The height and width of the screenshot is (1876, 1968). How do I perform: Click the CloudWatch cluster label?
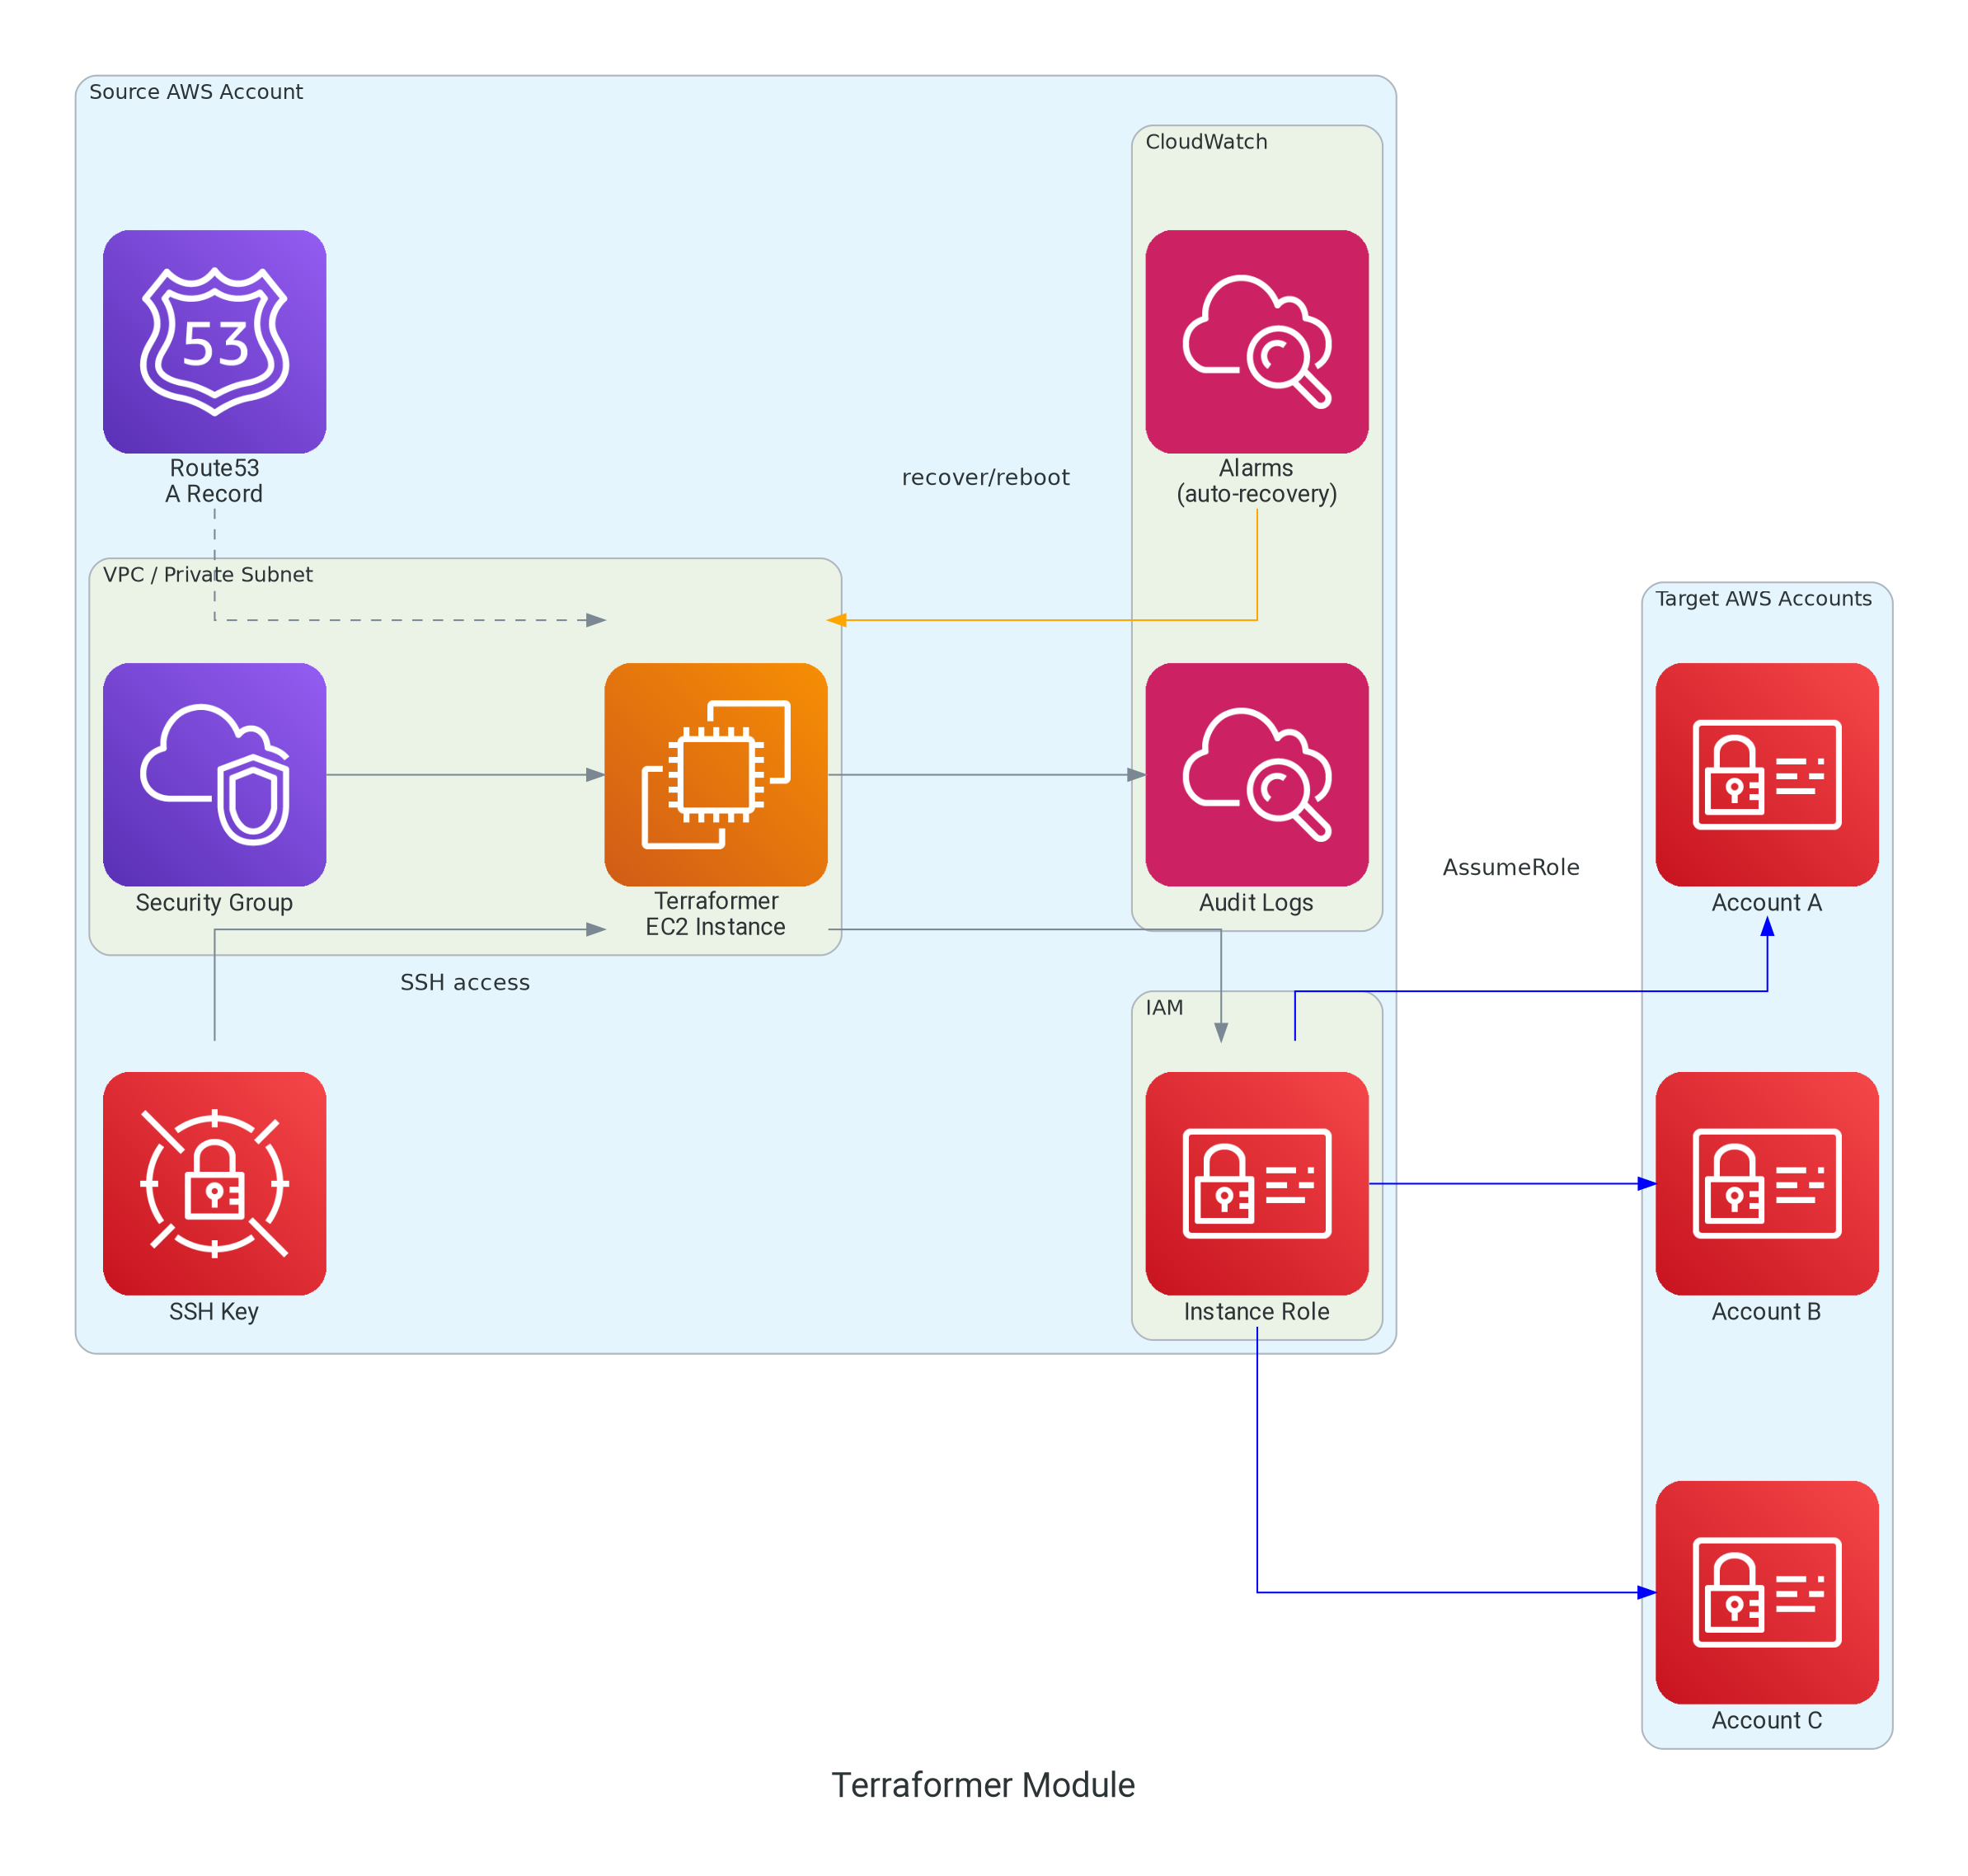(1206, 142)
